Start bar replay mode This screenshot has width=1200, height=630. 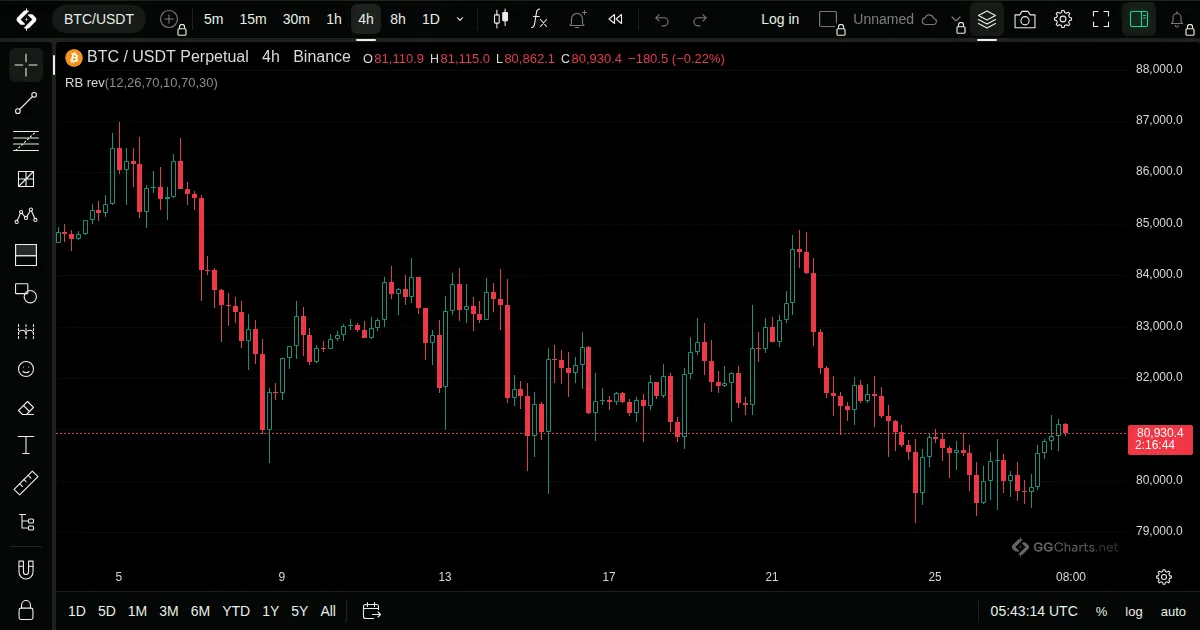tap(616, 19)
